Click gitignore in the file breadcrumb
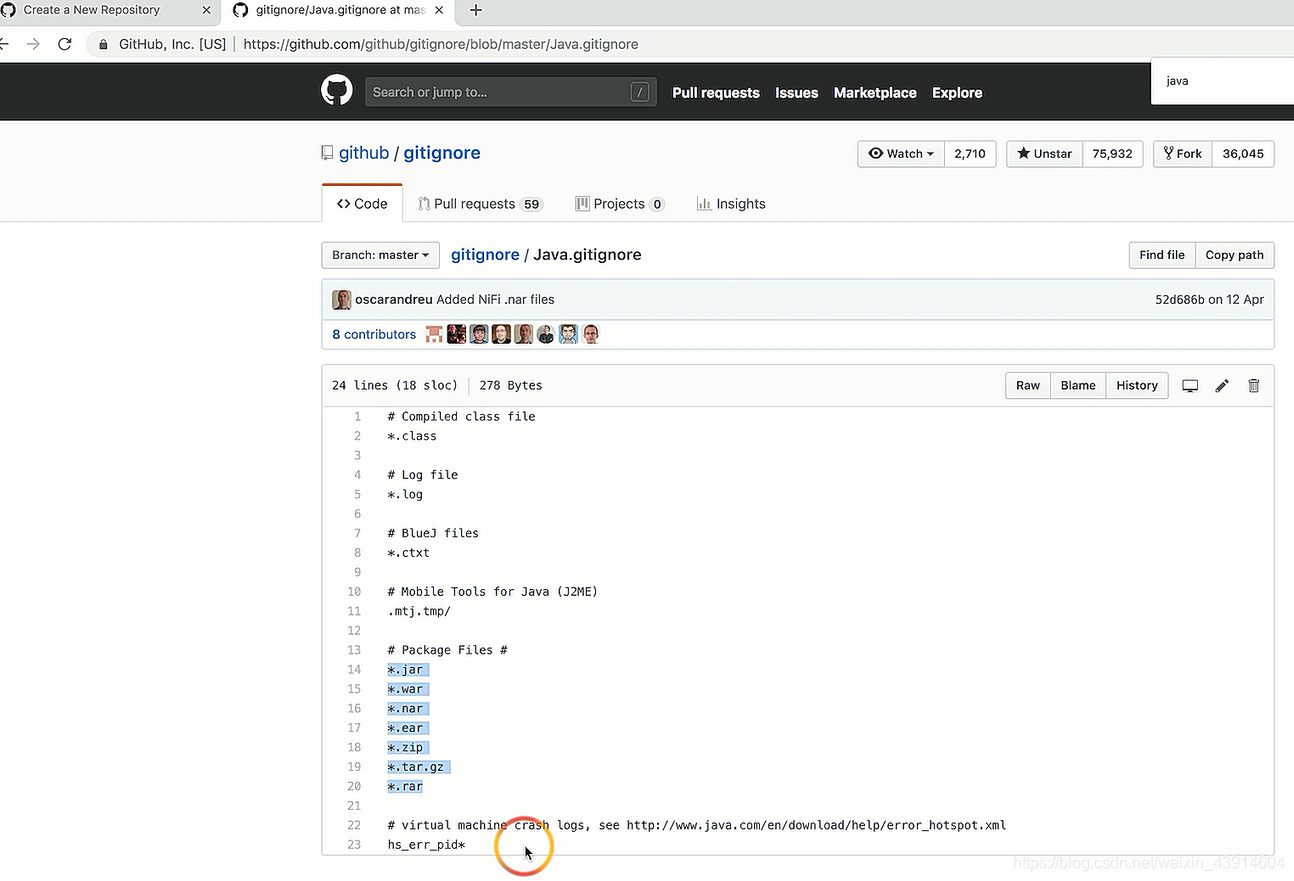Image resolution: width=1294 pixels, height=881 pixels. [x=485, y=255]
